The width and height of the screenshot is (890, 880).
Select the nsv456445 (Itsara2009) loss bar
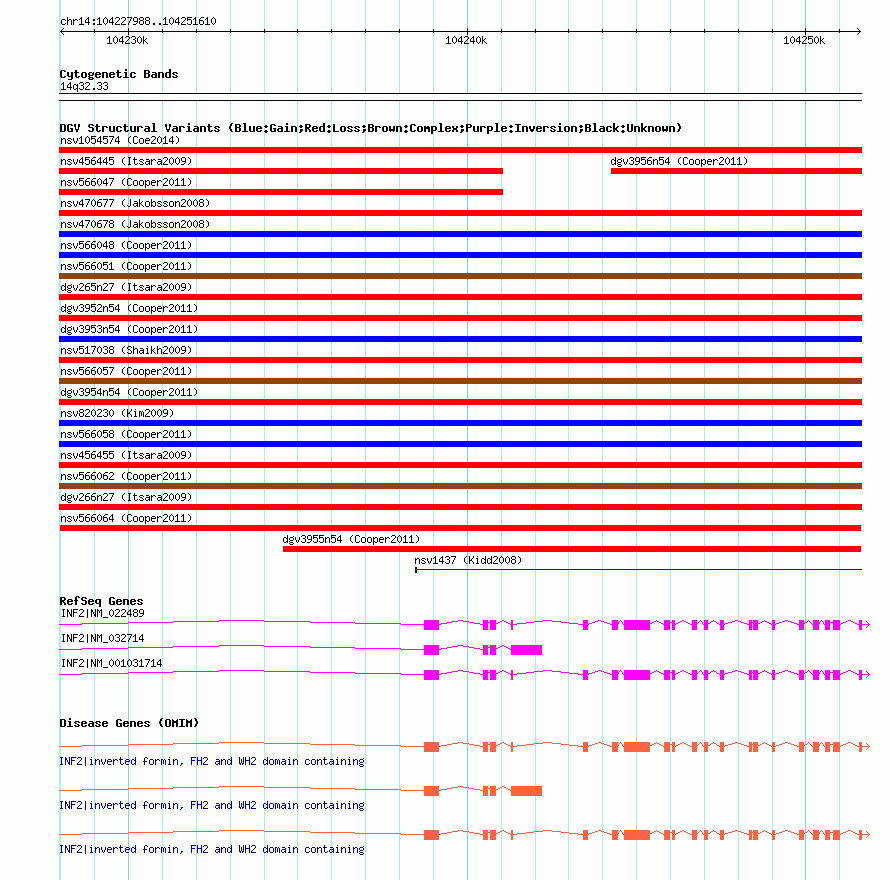(x=281, y=171)
